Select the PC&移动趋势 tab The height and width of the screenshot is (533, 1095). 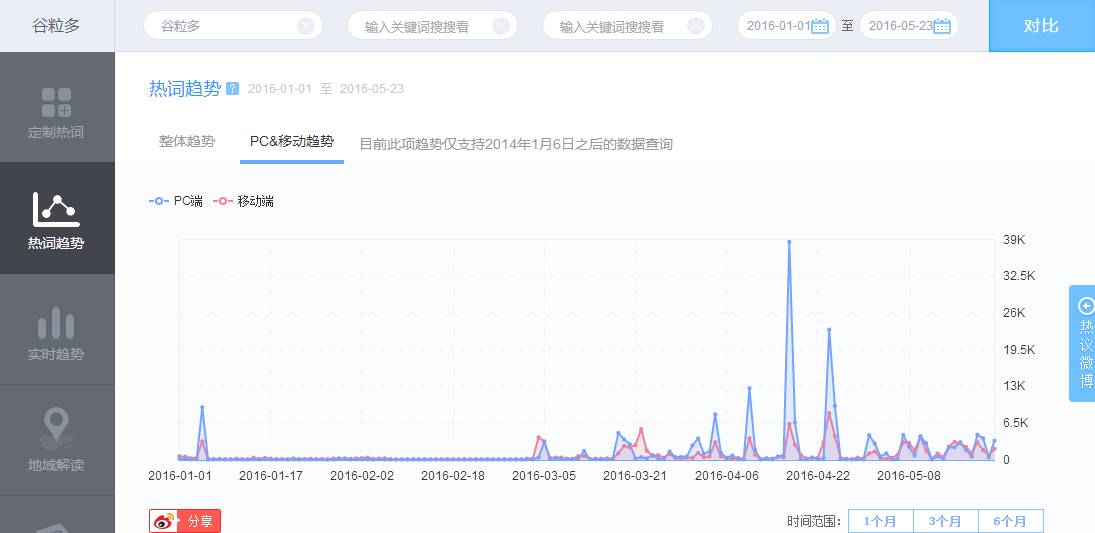[x=292, y=142]
